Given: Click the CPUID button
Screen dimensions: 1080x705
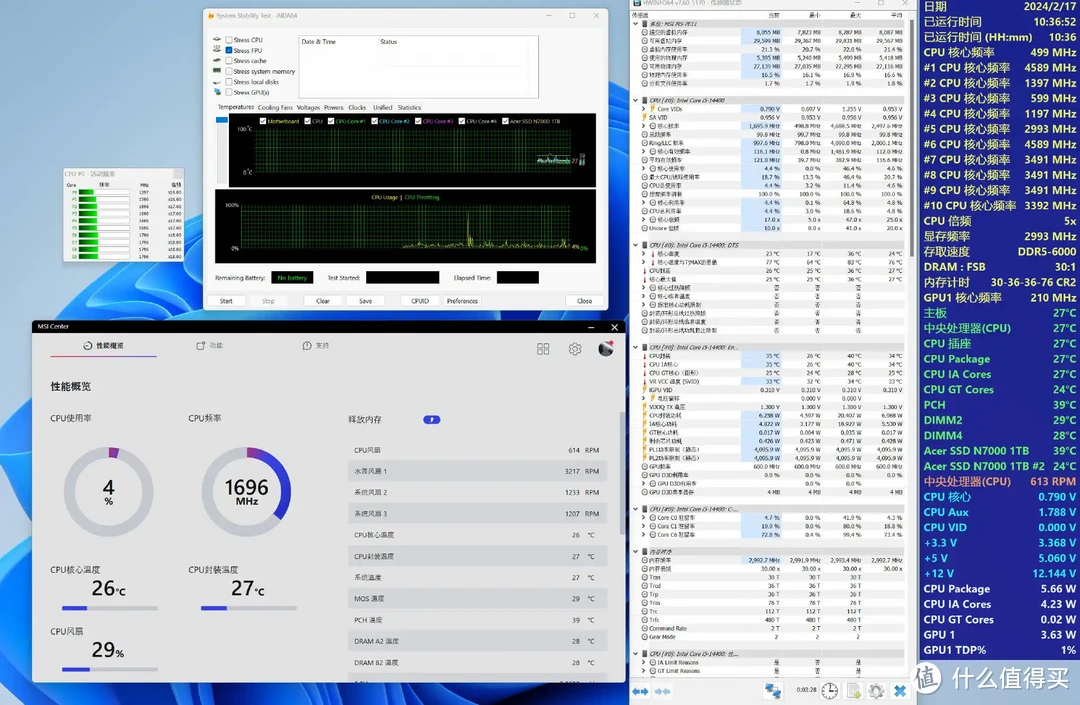Looking at the screenshot, I should (x=420, y=300).
